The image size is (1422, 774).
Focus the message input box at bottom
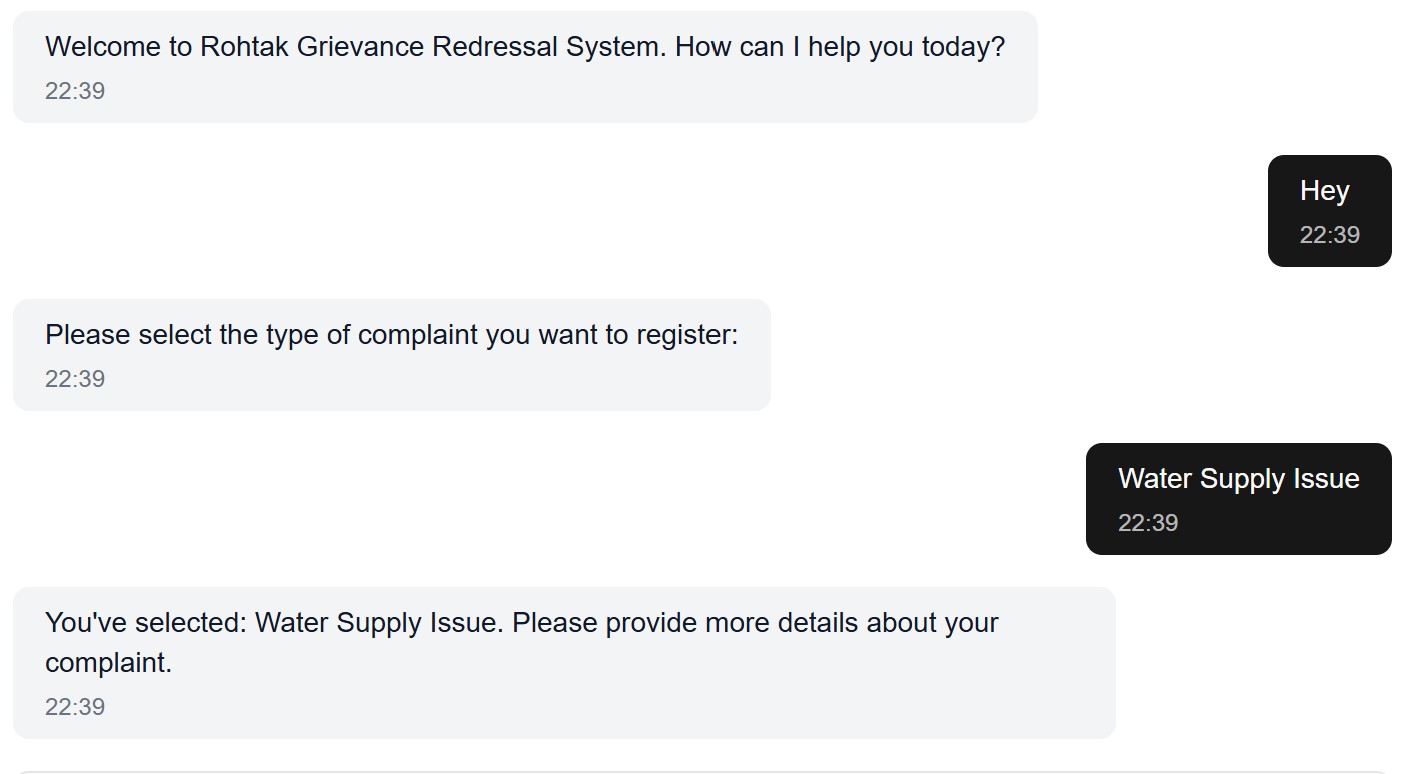[x=700, y=771]
